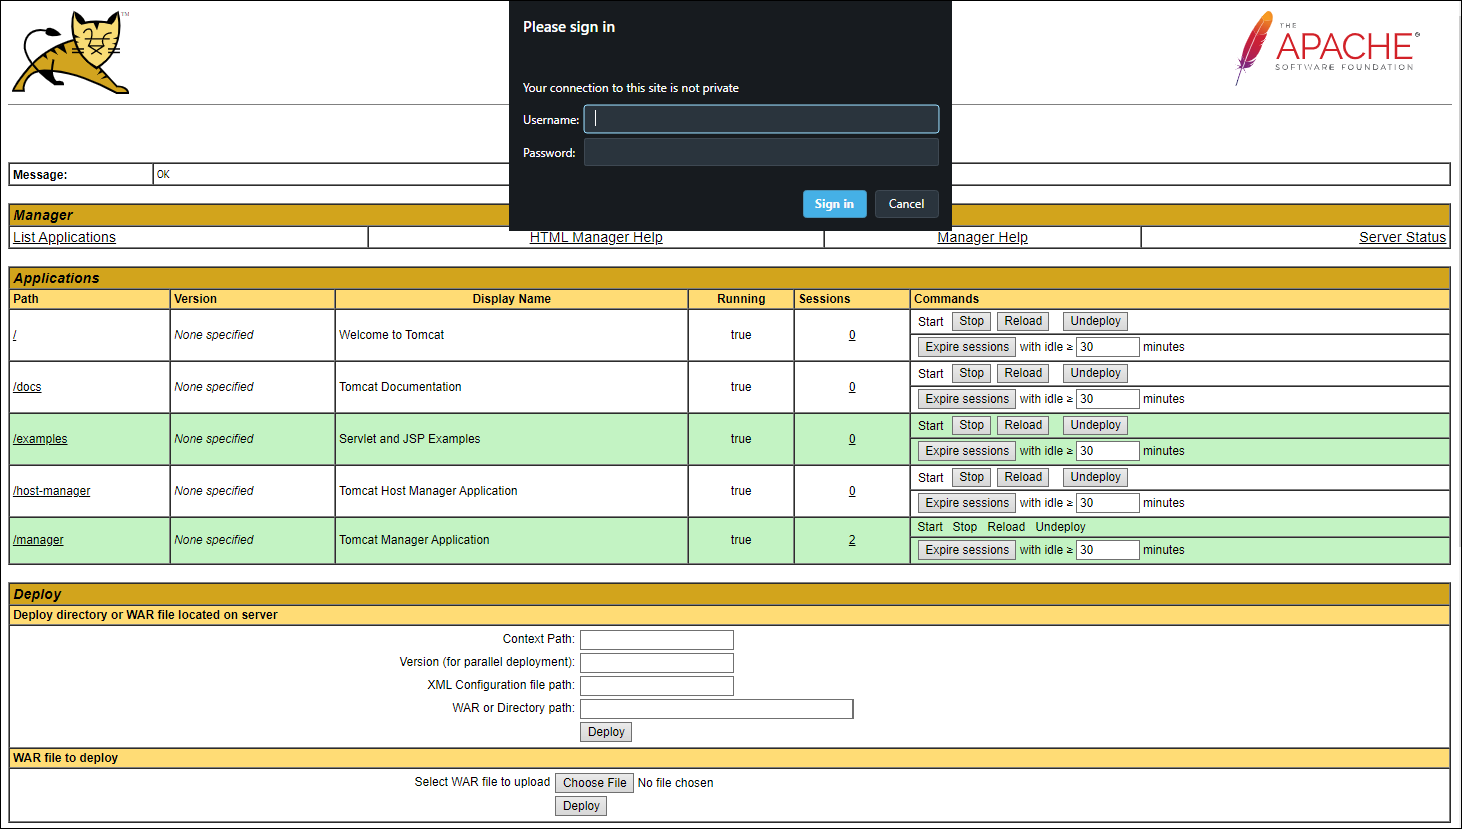Open the List Applications link
The image size is (1462, 829).
64,237
